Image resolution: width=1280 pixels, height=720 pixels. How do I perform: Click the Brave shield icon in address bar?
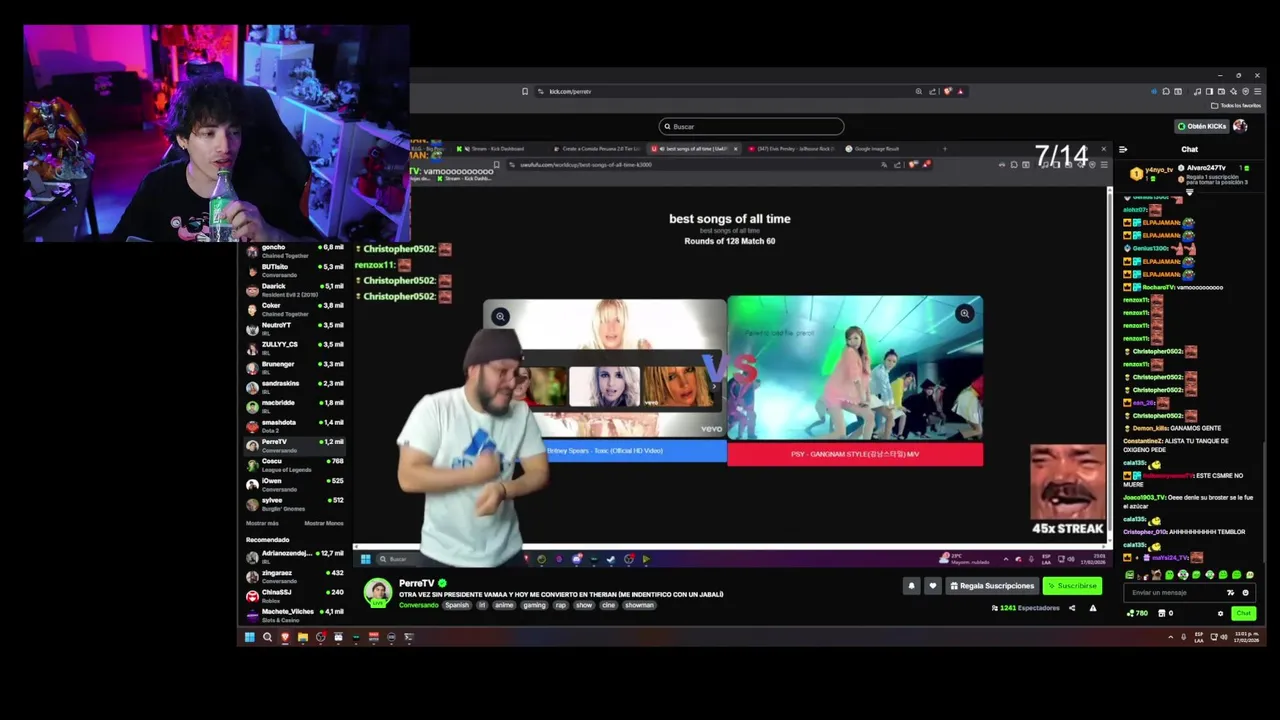click(x=948, y=91)
